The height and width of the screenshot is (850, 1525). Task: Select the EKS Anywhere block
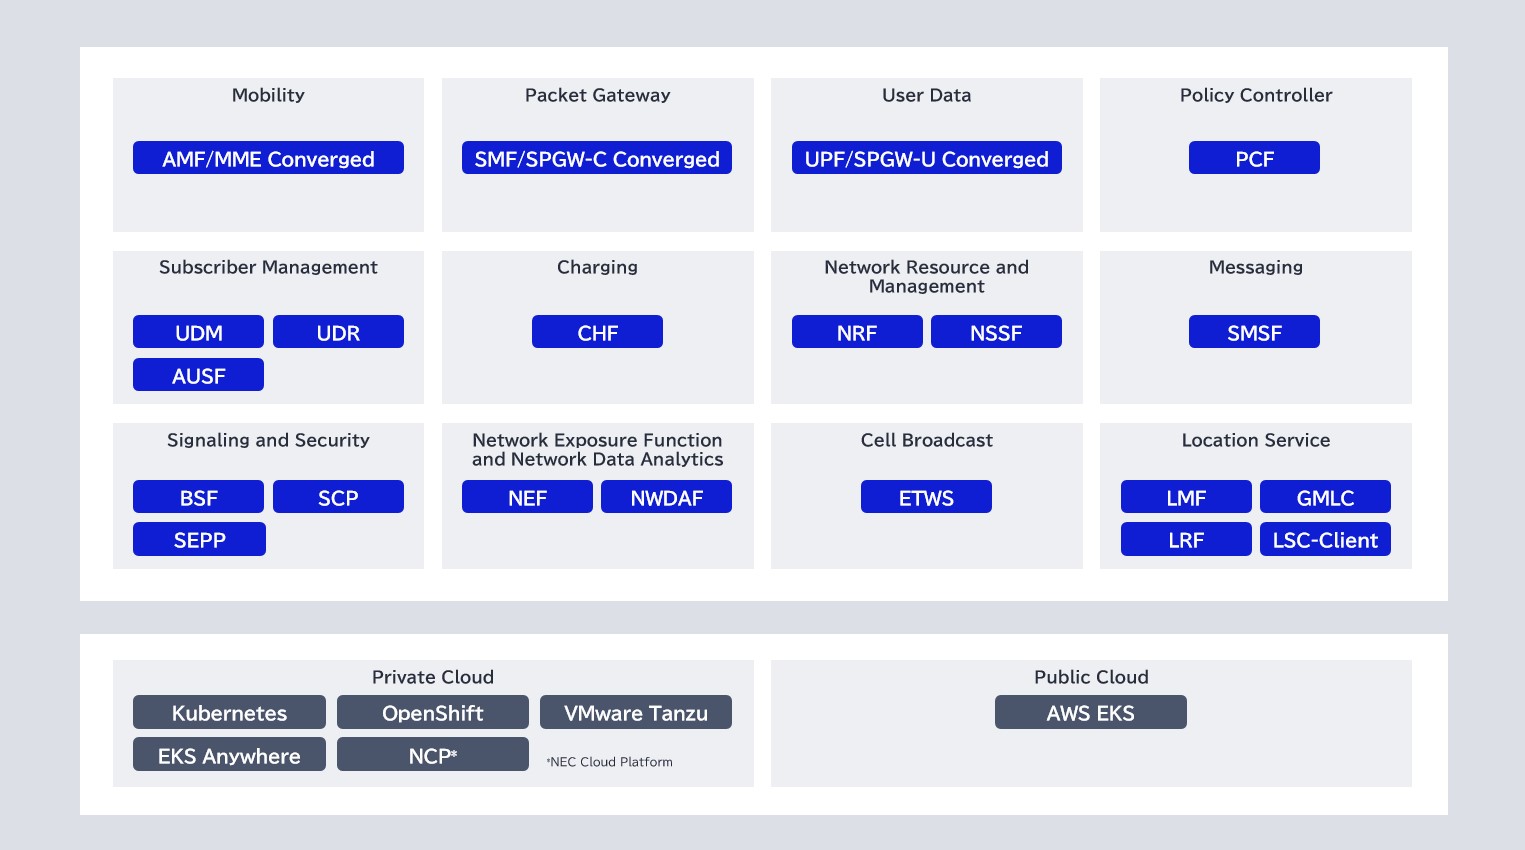pyautogui.click(x=229, y=755)
